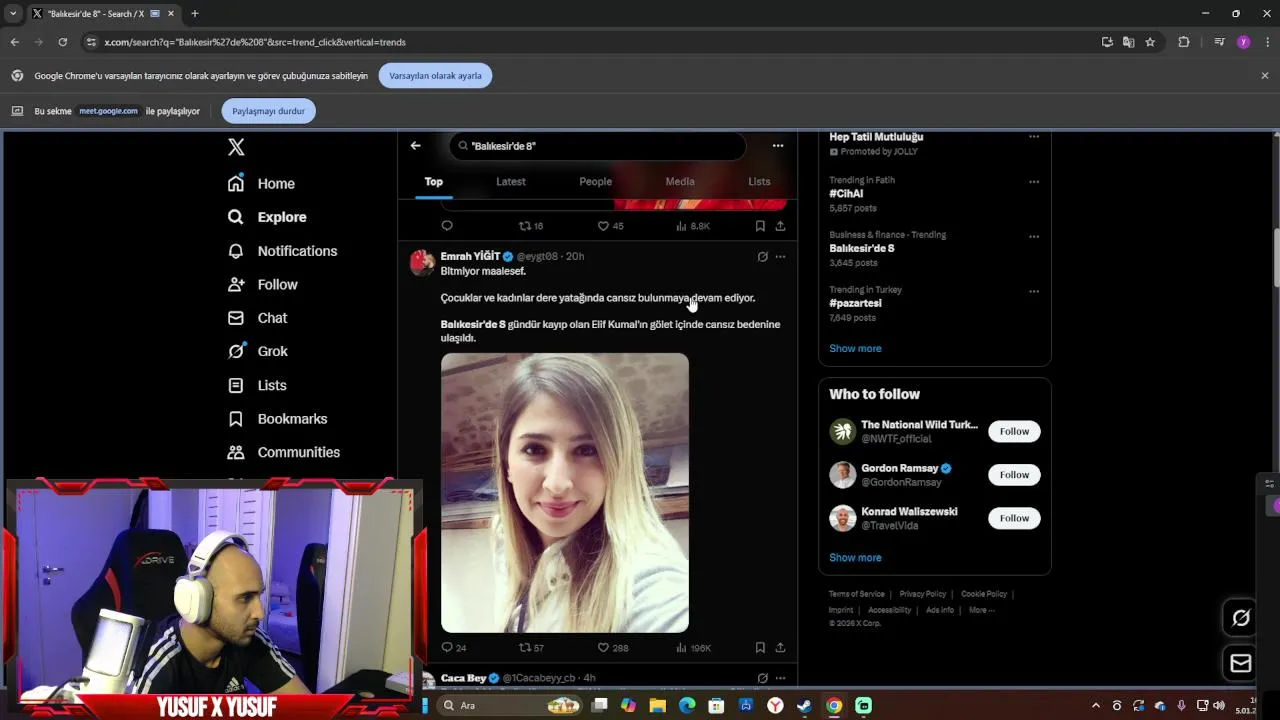This screenshot has height=720, width=1280.
Task: Open the floating messages envelope button
Action: 1241,663
